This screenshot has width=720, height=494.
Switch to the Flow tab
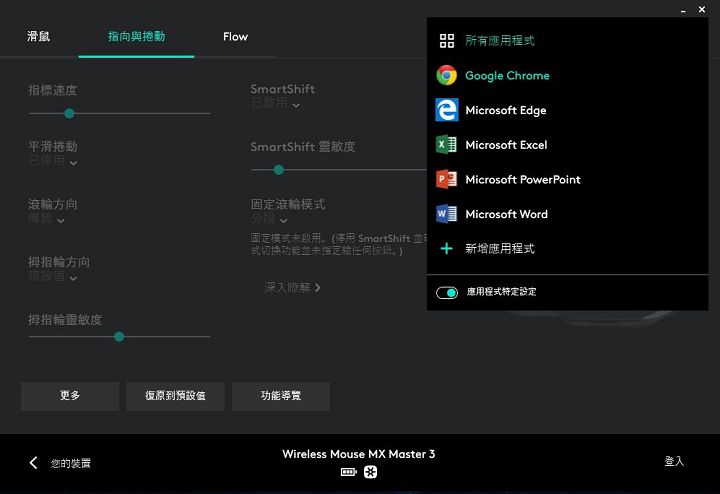[x=236, y=37]
